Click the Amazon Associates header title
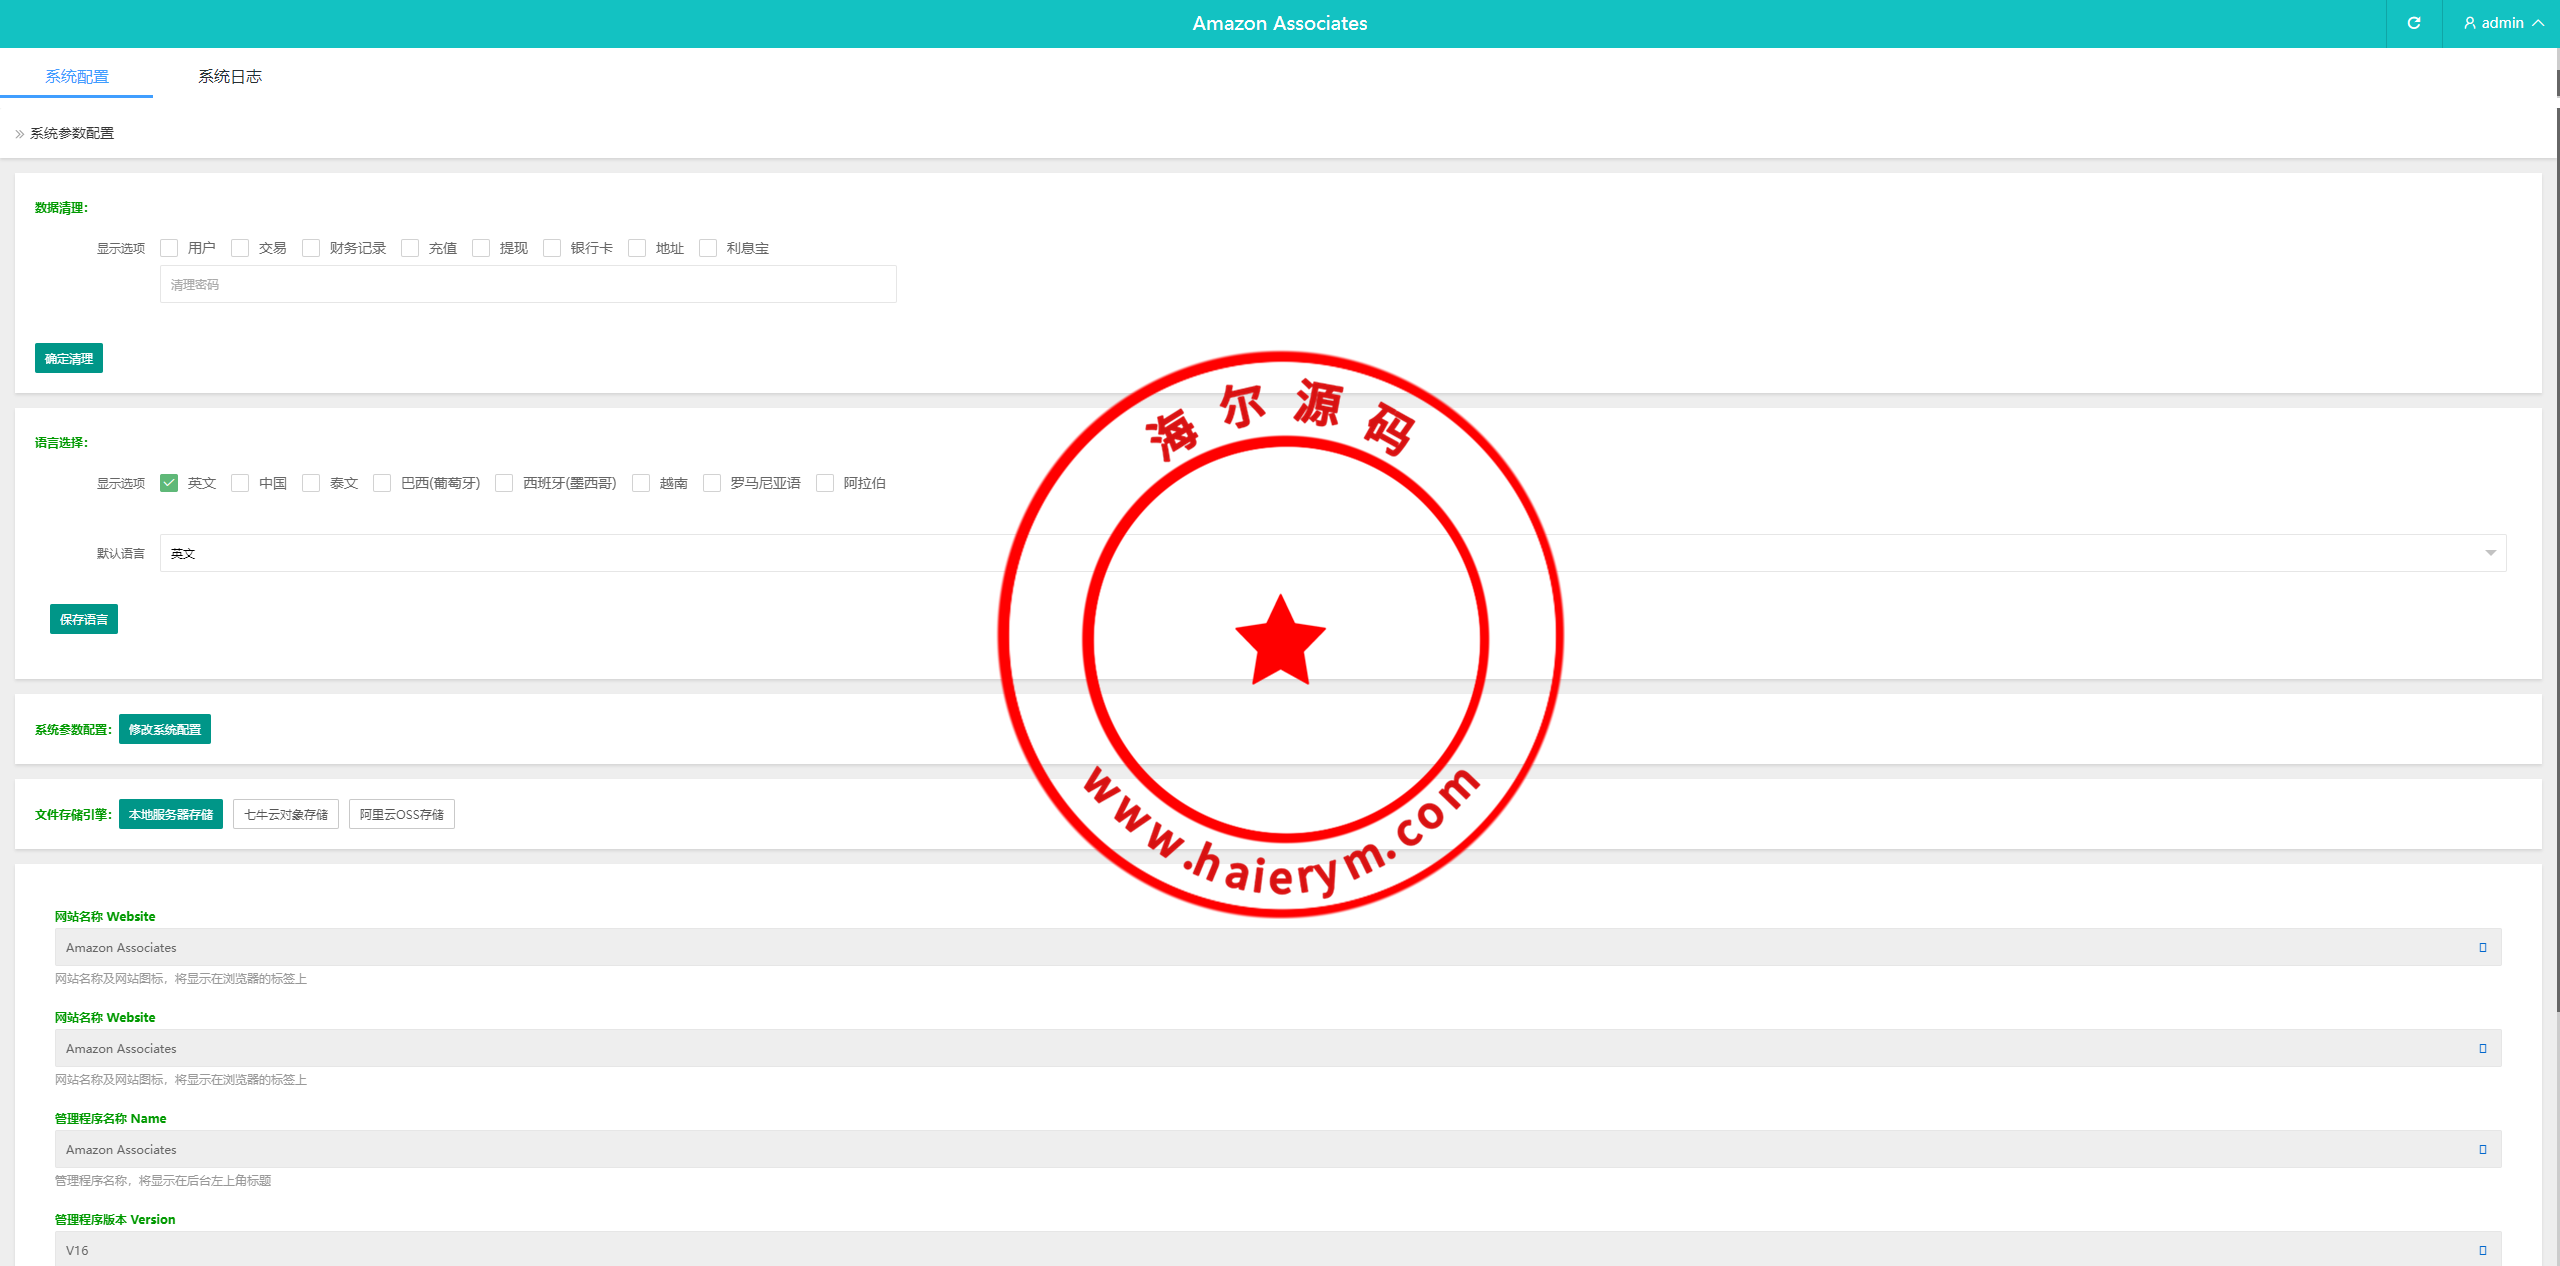Image resolution: width=2560 pixels, height=1266 pixels. (1279, 23)
